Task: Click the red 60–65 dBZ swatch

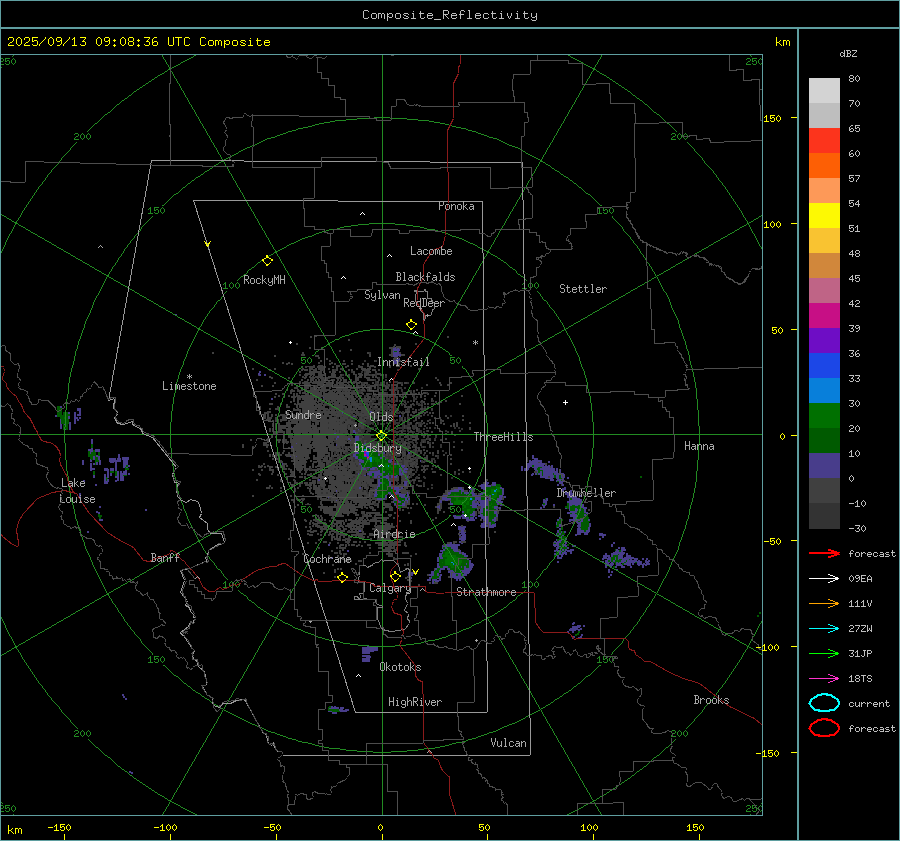Action: 824,141
